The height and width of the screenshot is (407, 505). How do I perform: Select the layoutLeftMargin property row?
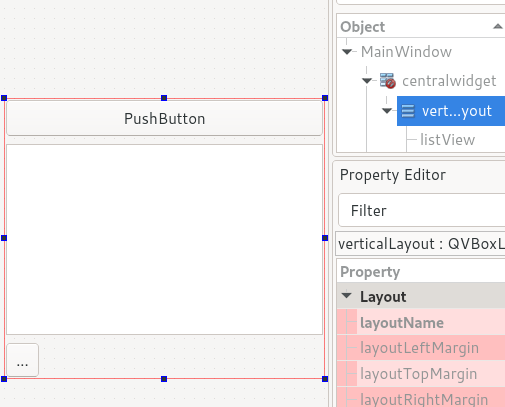pos(421,348)
